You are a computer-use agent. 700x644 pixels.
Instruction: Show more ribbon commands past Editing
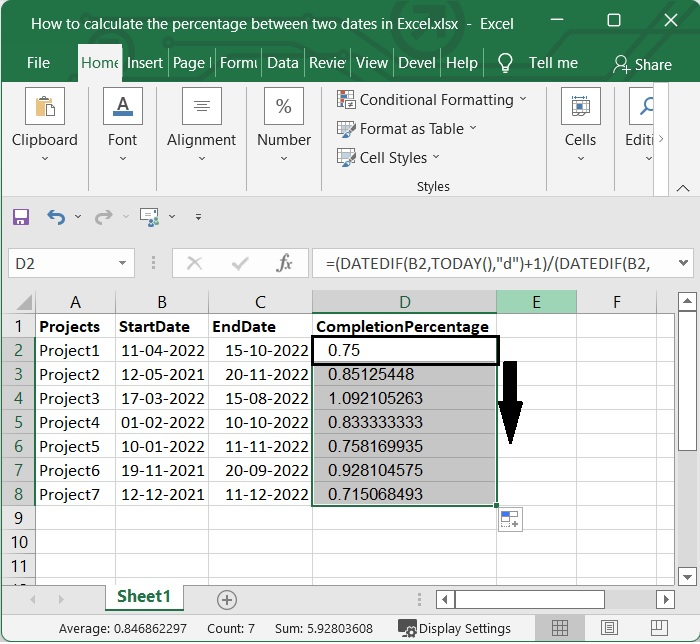click(661, 139)
